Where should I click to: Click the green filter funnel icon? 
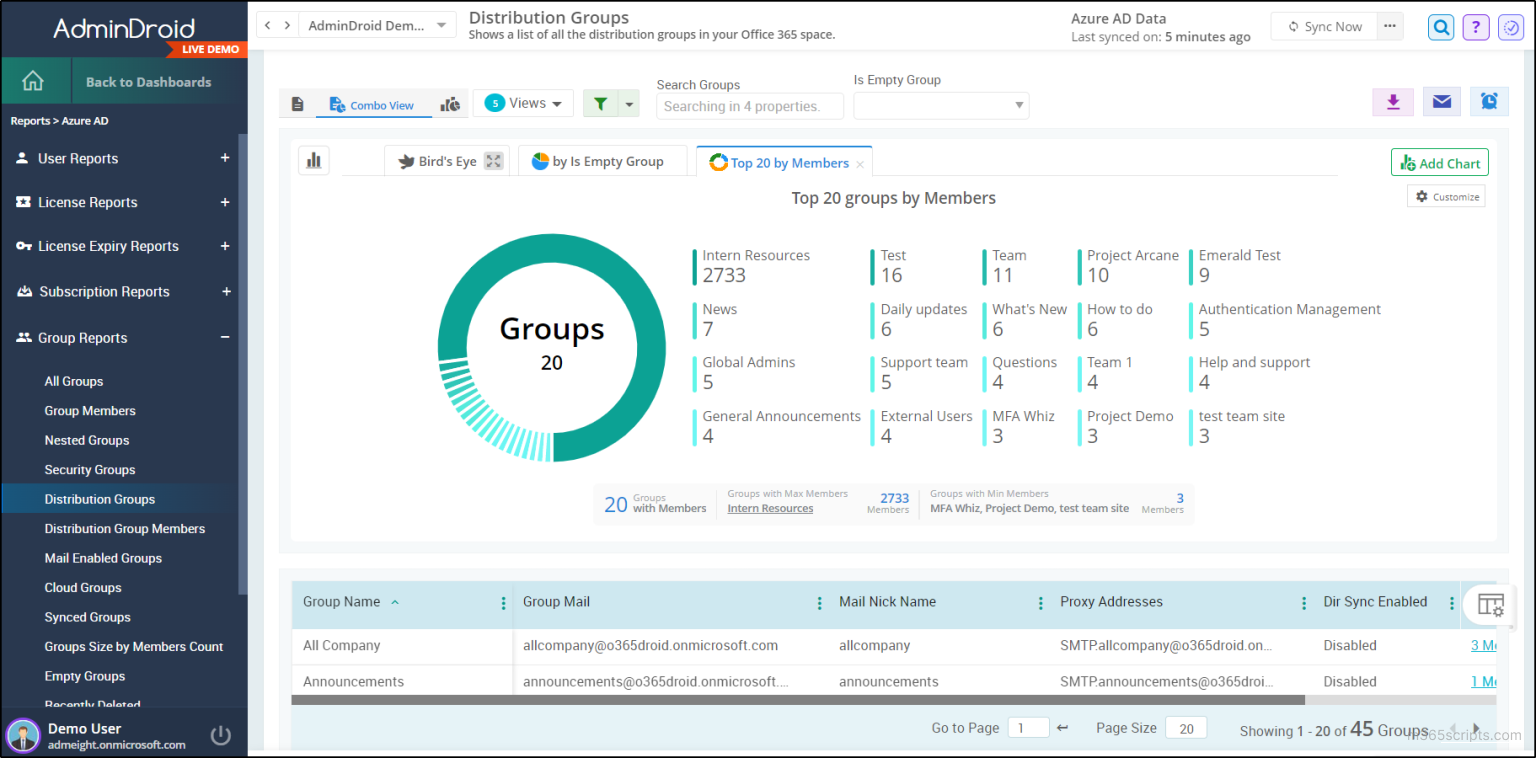click(x=600, y=103)
